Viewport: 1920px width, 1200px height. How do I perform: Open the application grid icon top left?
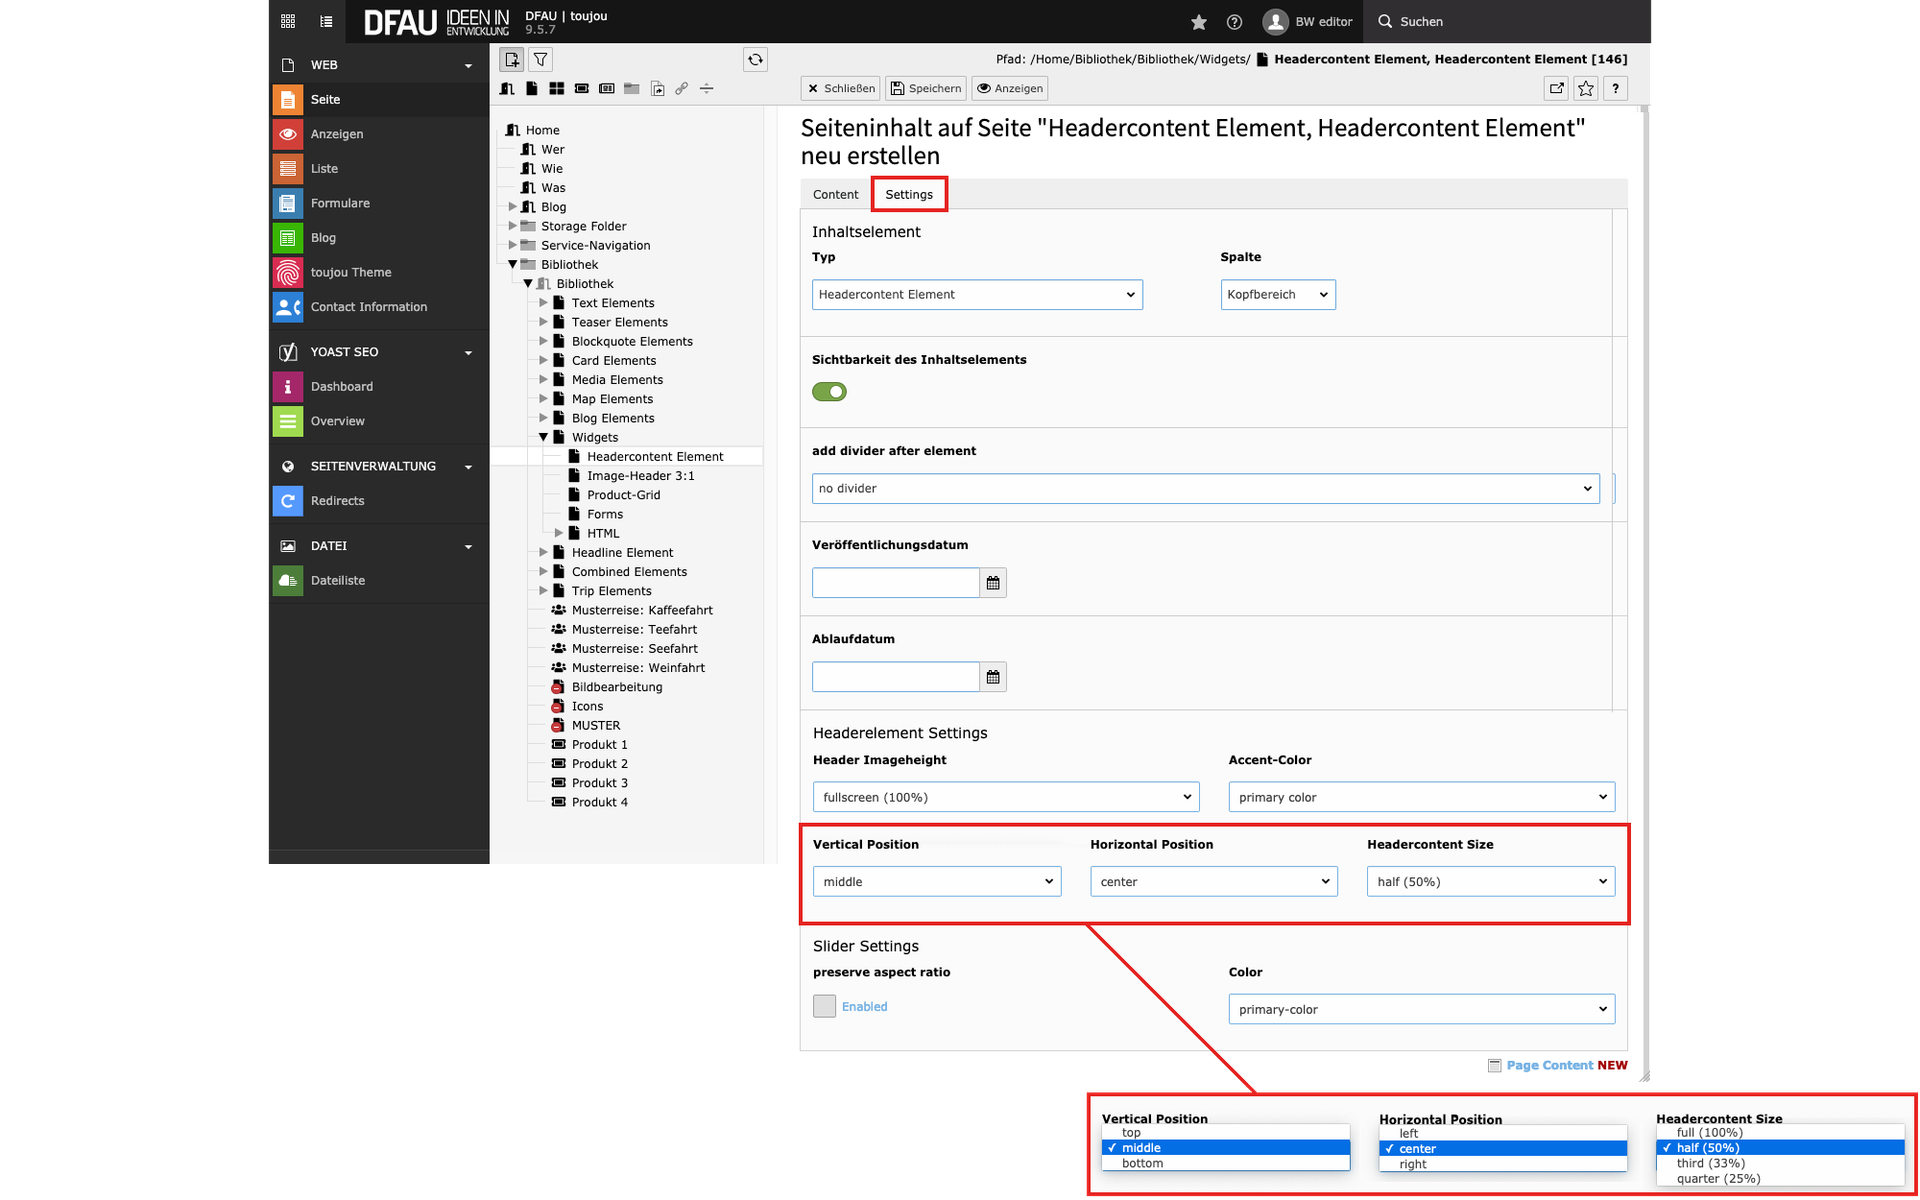pos(288,21)
